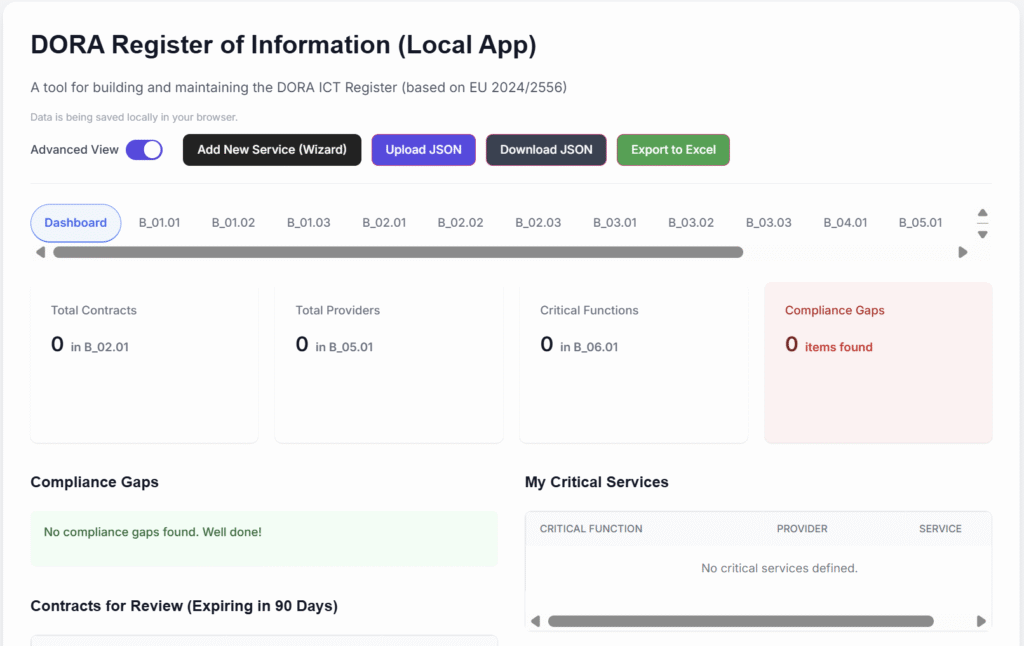The width and height of the screenshot is (1024, 646).
Task: Go to the B_03.02 tab
Action: point(691,223)
